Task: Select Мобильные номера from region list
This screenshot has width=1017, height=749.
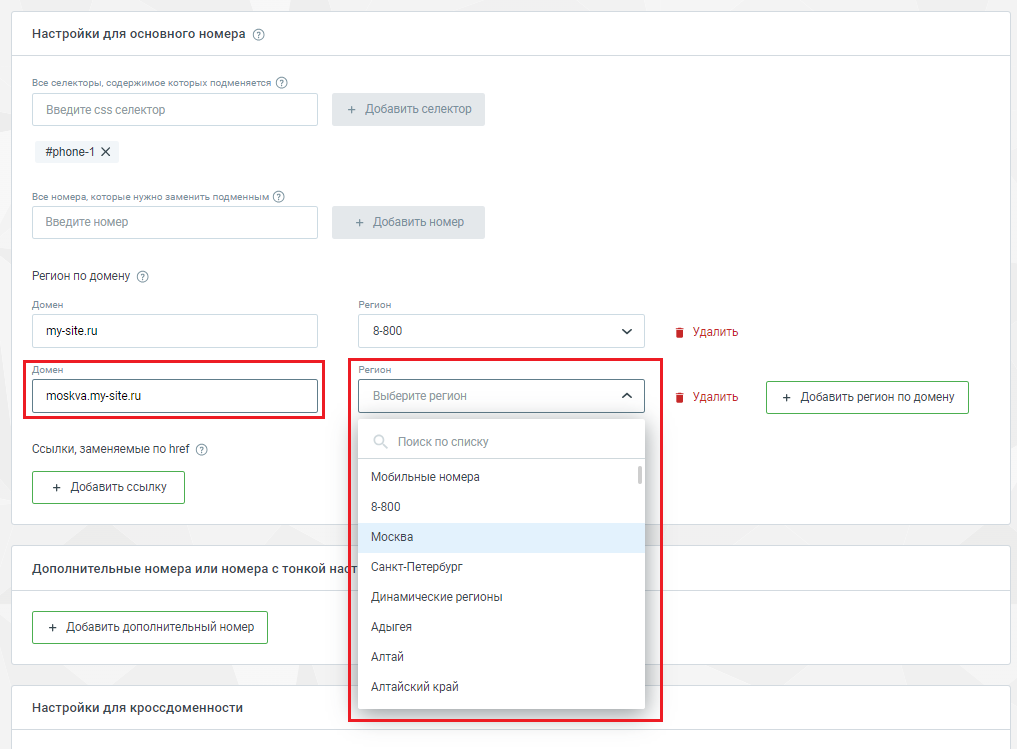Action: (x=501, y=477)
